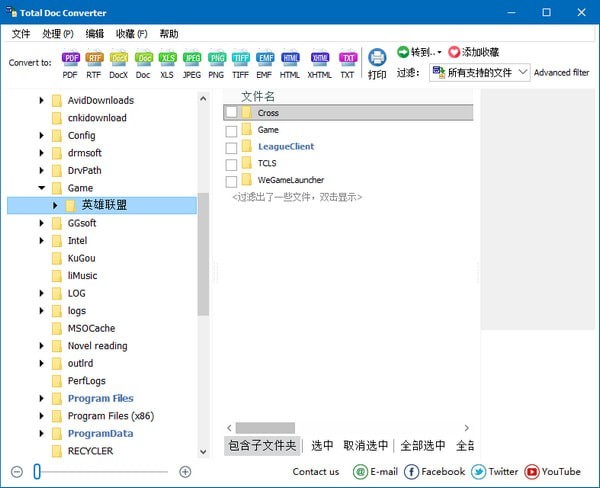The width and height of the screenshot is (600, 488).
Task: Enable the WeGameLauncher checkbox
Action: tap(231, 181)
